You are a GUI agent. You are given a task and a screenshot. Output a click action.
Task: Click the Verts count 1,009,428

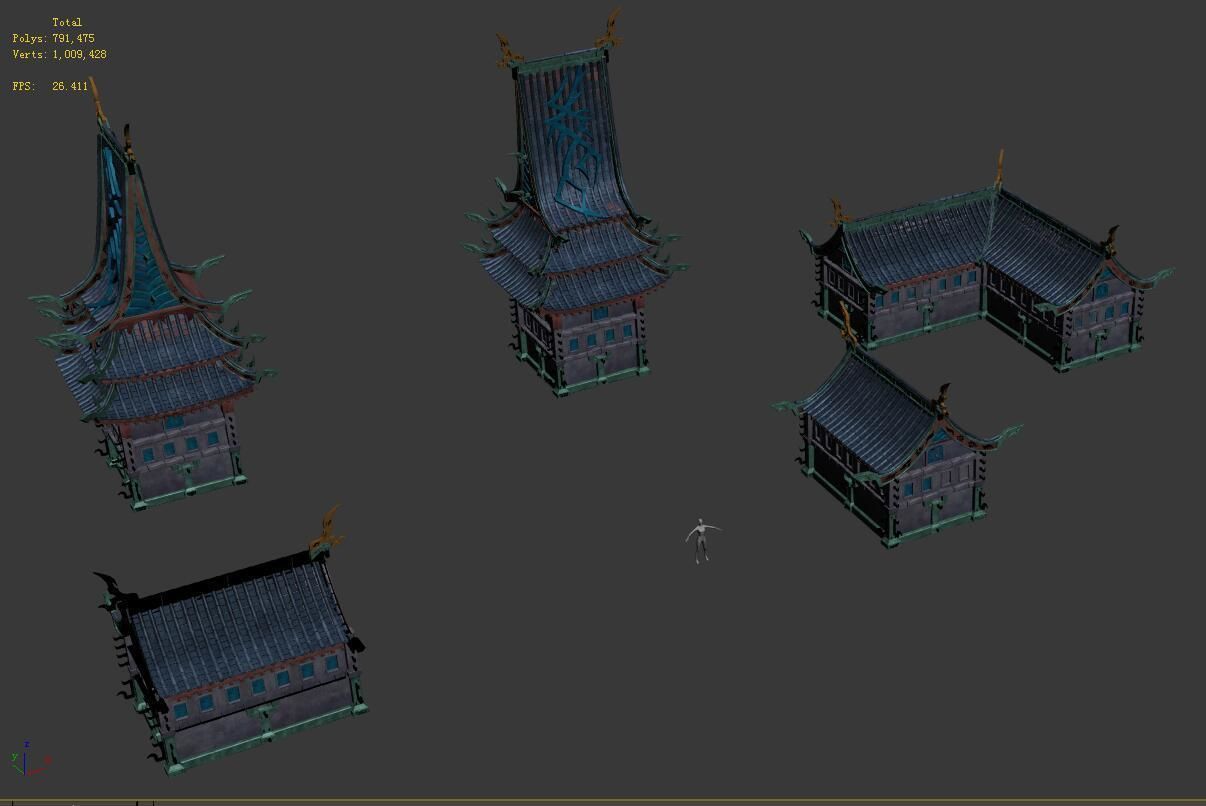[79, 54]
